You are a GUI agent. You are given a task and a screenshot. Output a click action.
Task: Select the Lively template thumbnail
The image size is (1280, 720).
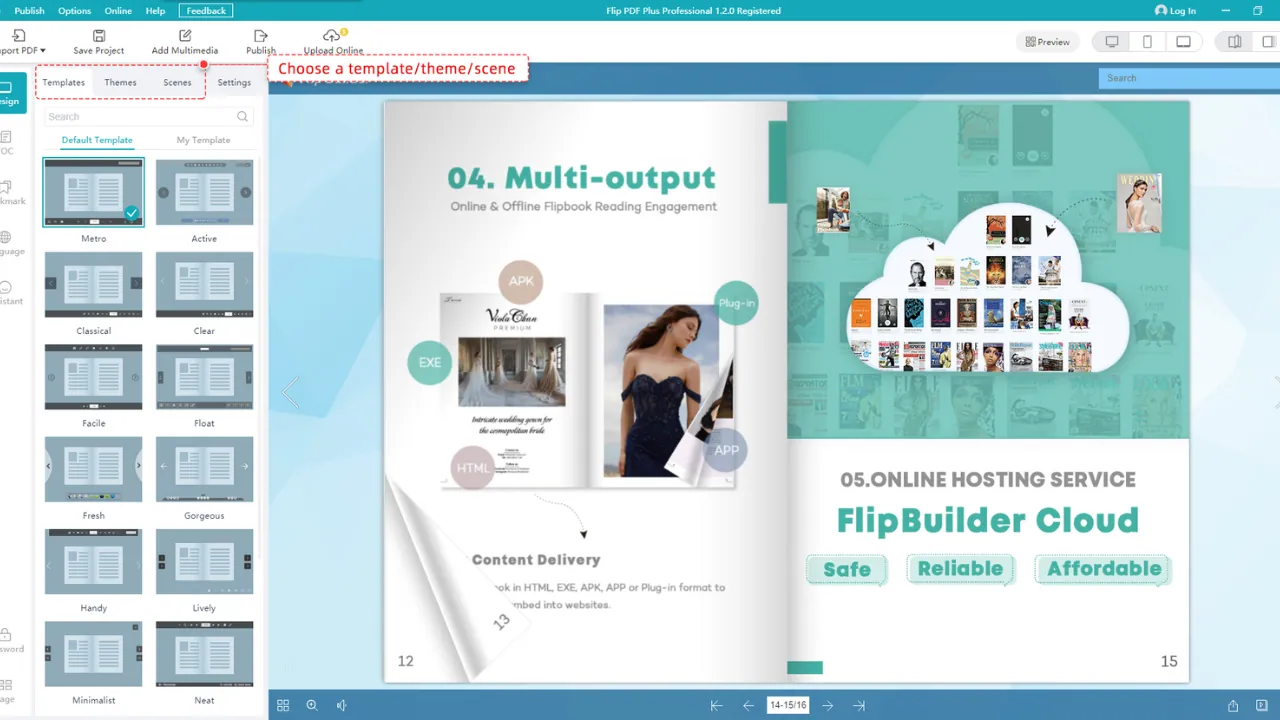click(204, 562)
